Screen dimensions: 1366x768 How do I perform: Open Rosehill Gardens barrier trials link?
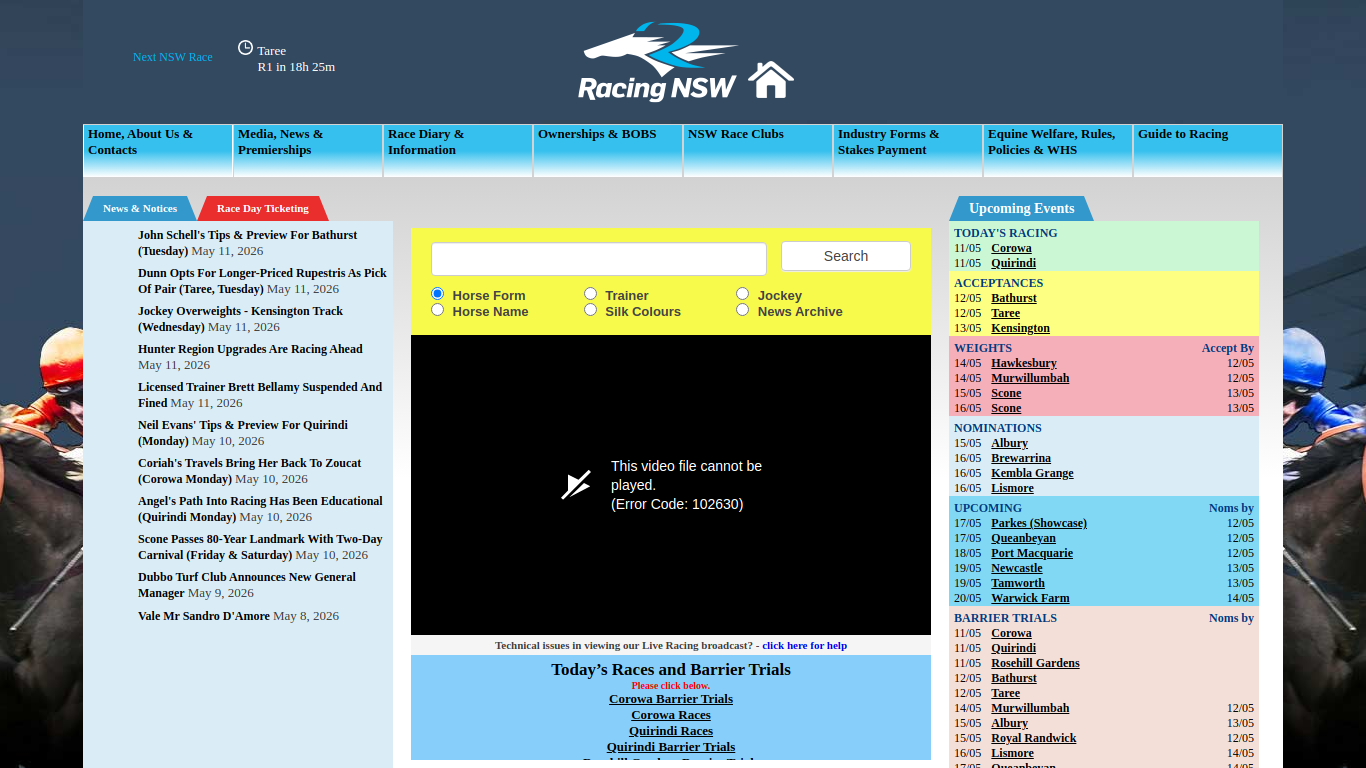[x=1035, y=663]
